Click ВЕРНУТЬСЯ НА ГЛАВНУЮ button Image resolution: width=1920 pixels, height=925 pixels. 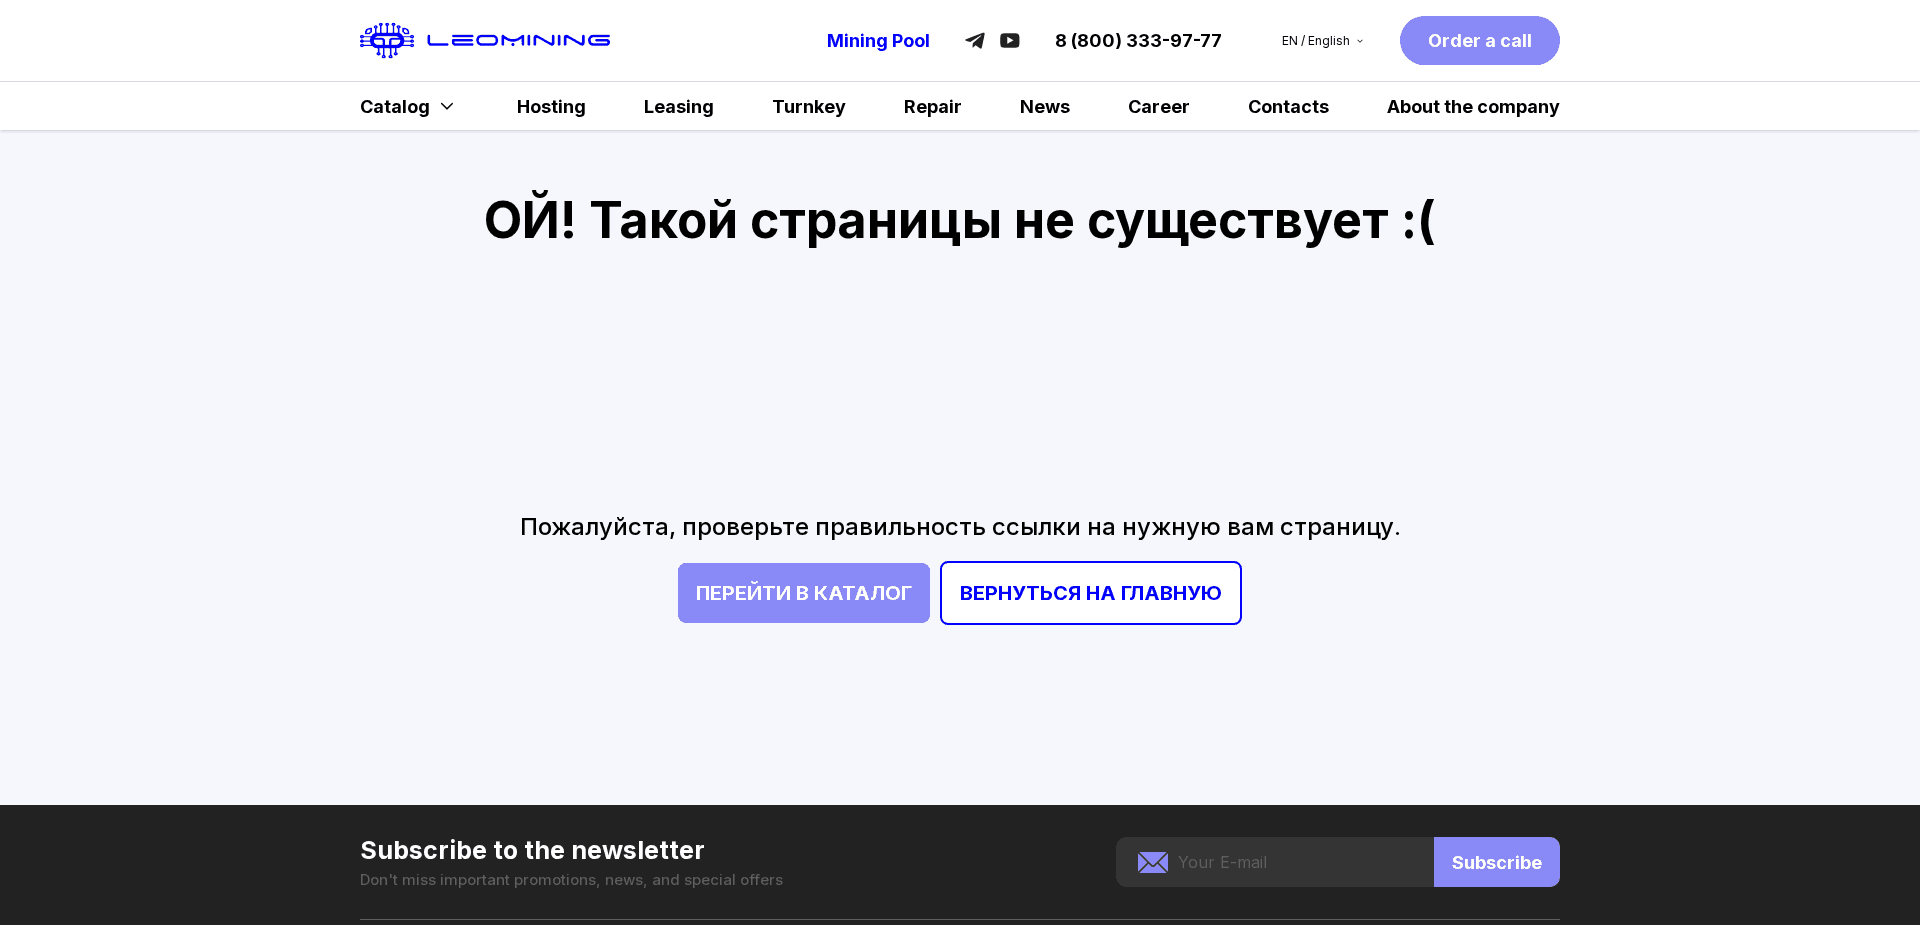point(1090,592)
